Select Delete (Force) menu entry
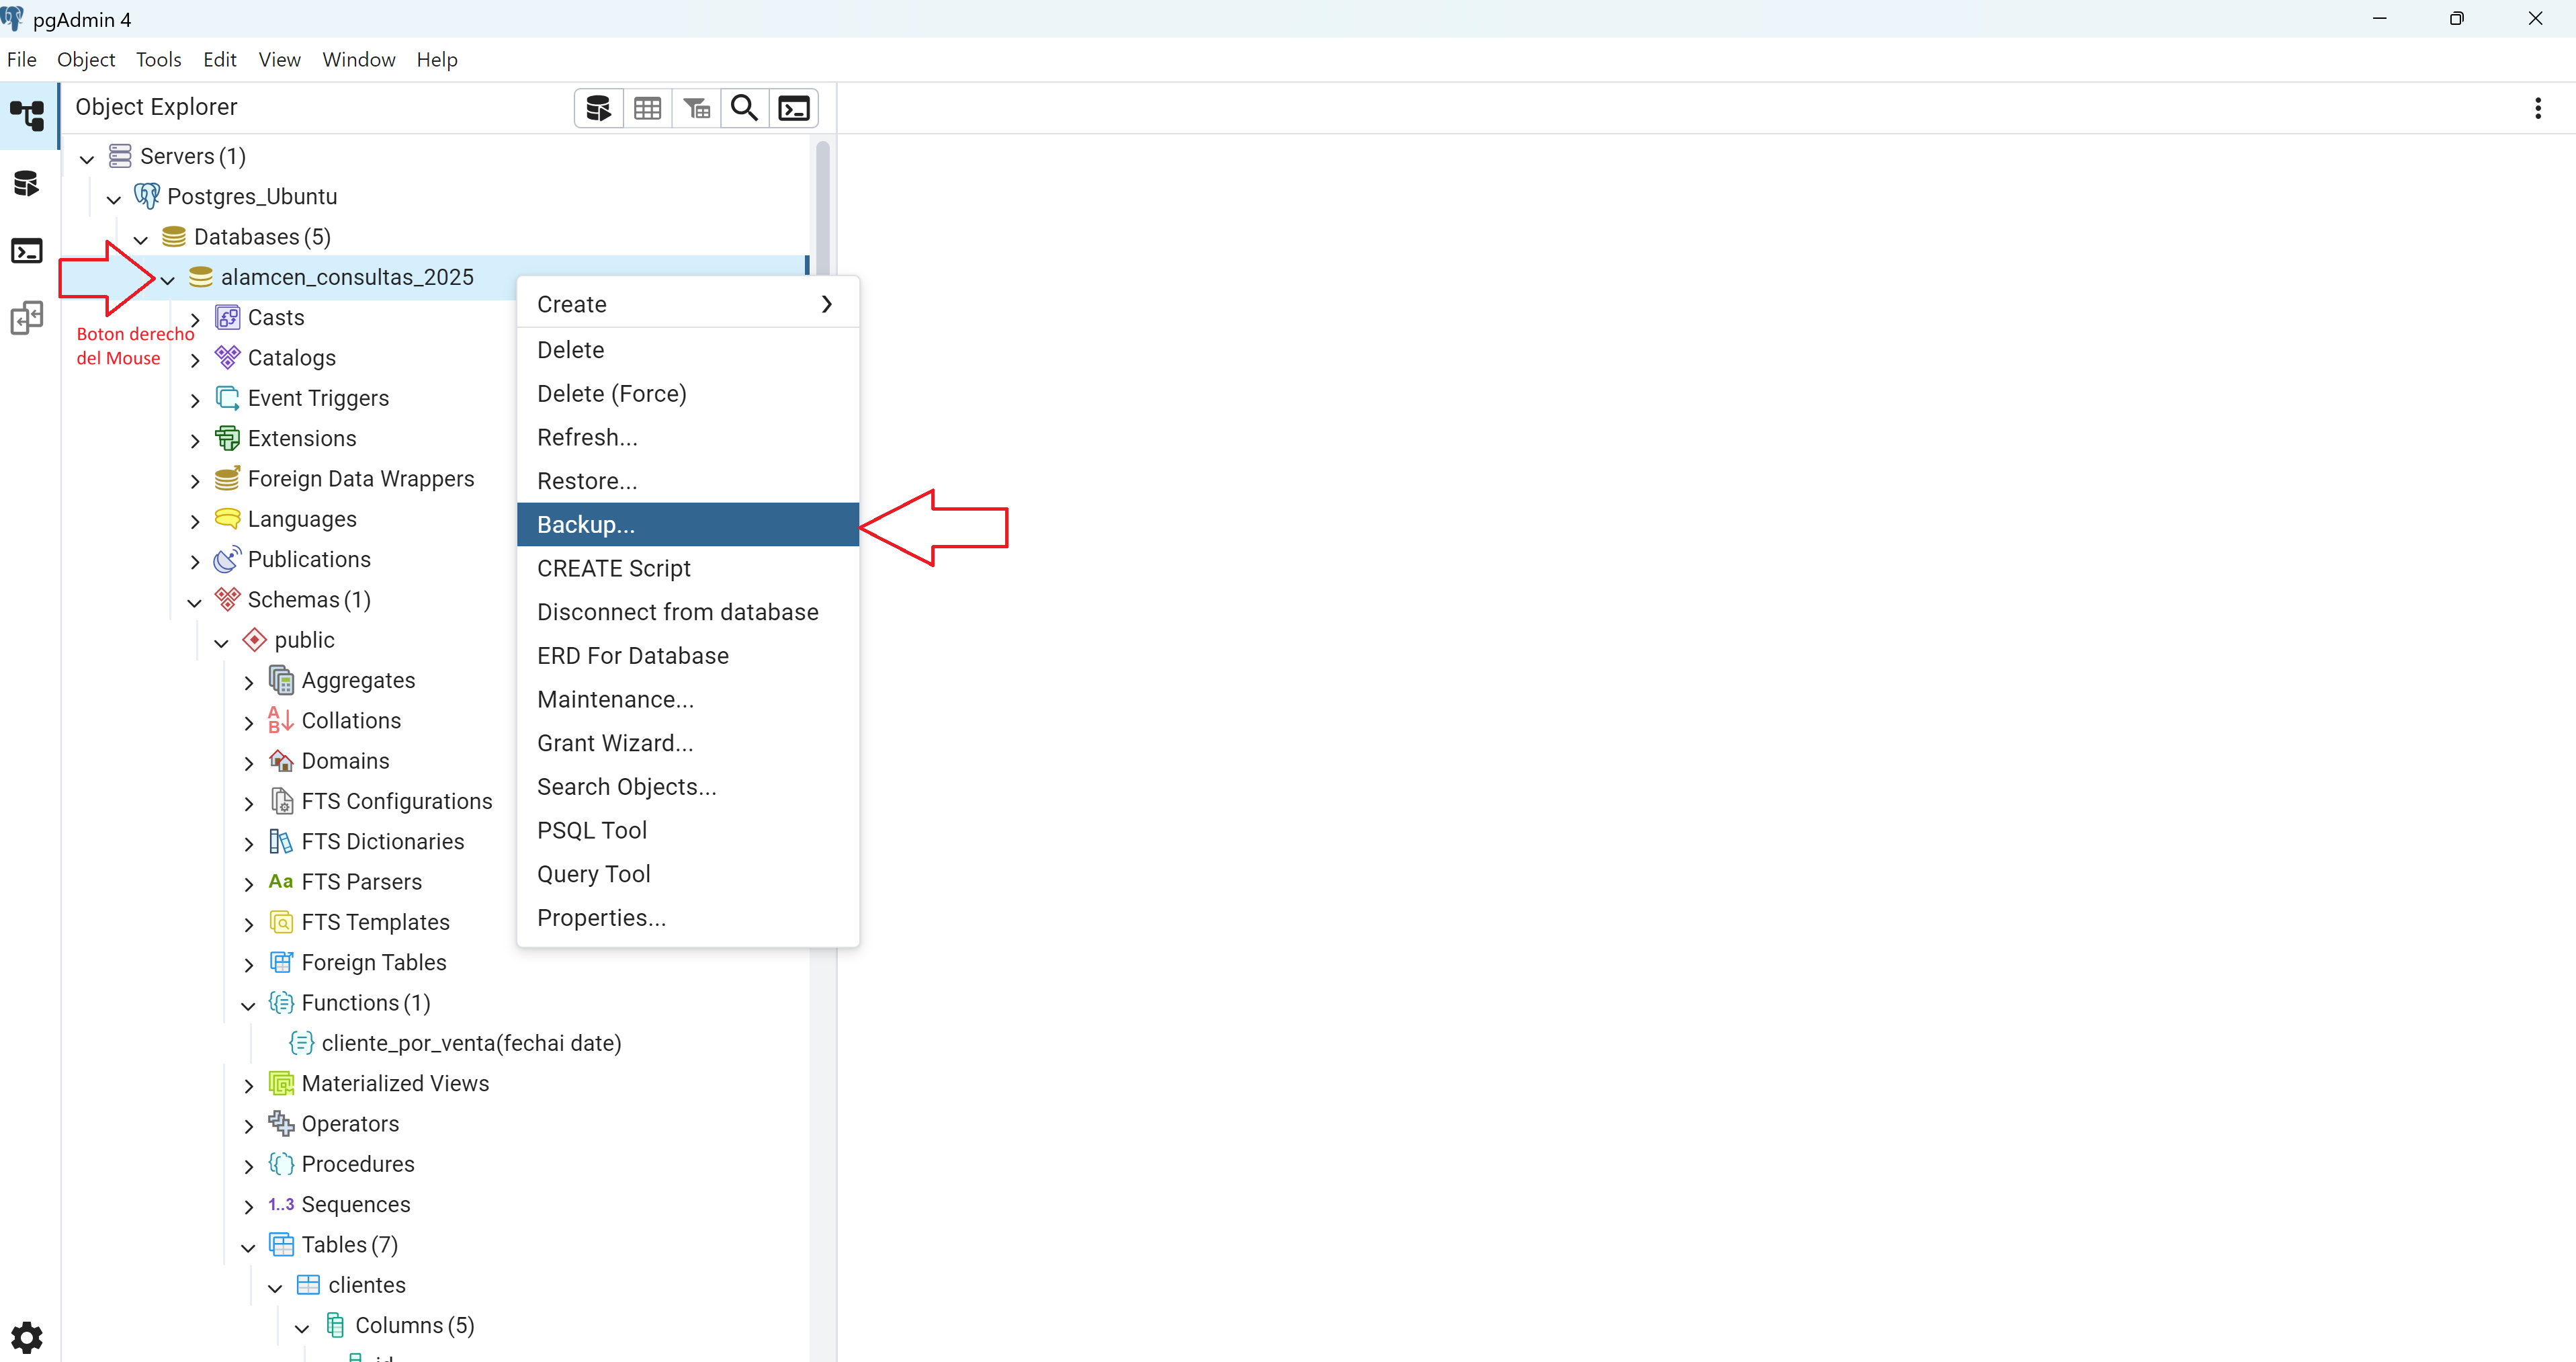Screen dimensions: 2576x1362 click(x=687, y=393)
